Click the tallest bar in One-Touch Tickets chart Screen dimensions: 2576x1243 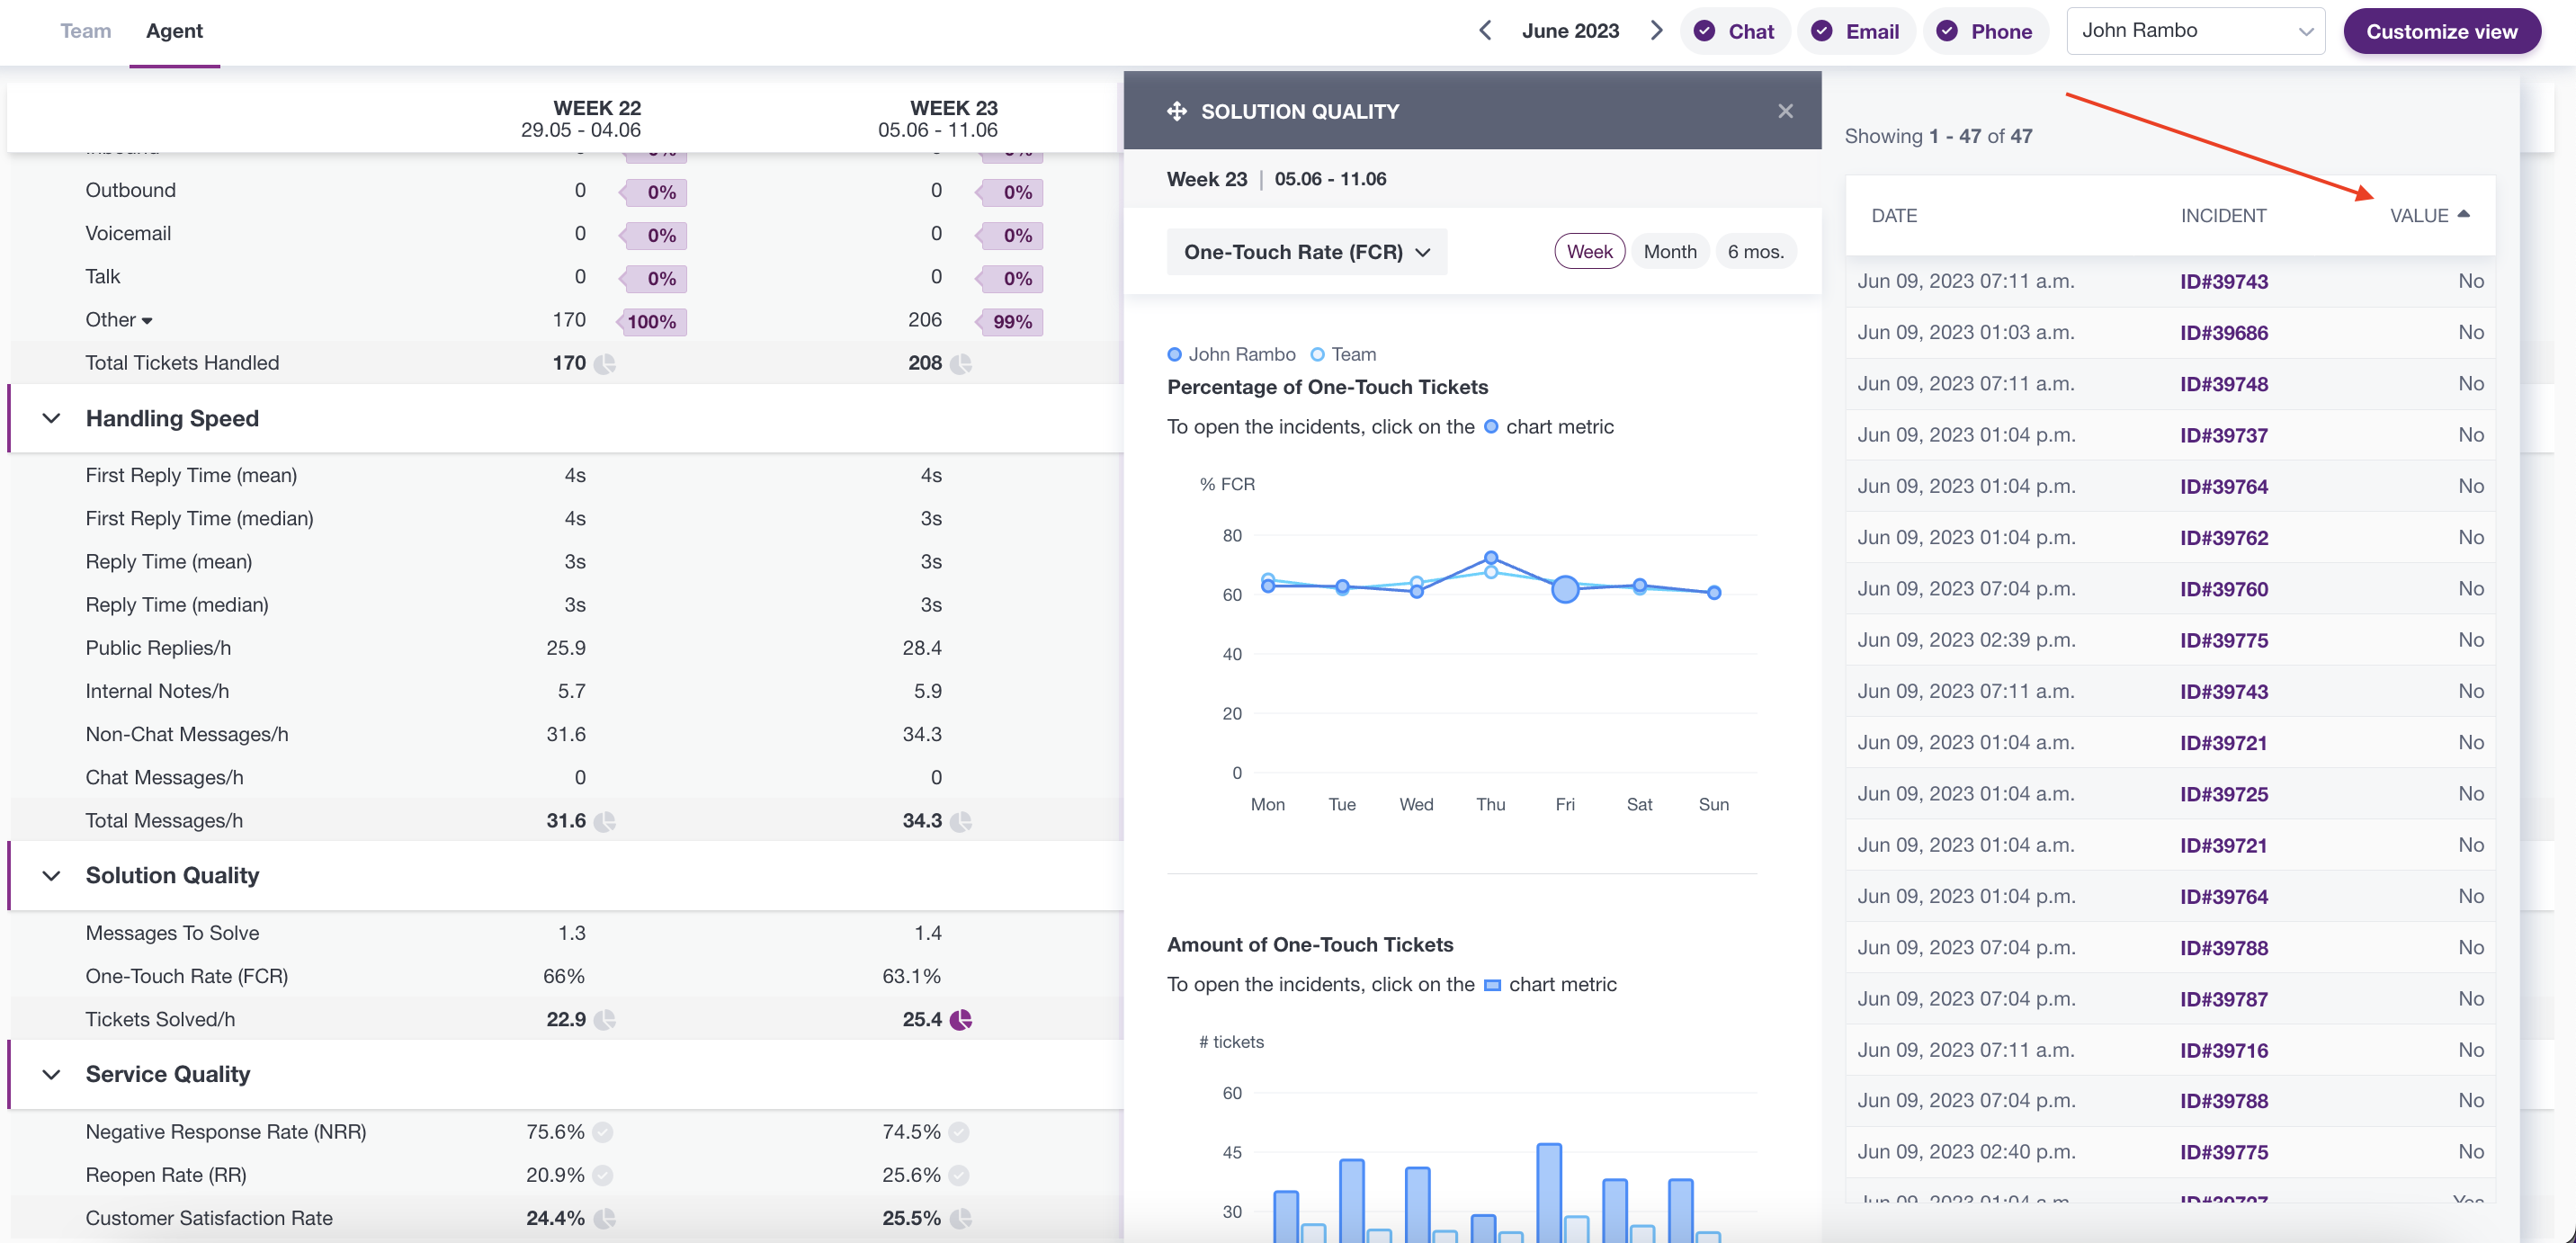1548,1192
